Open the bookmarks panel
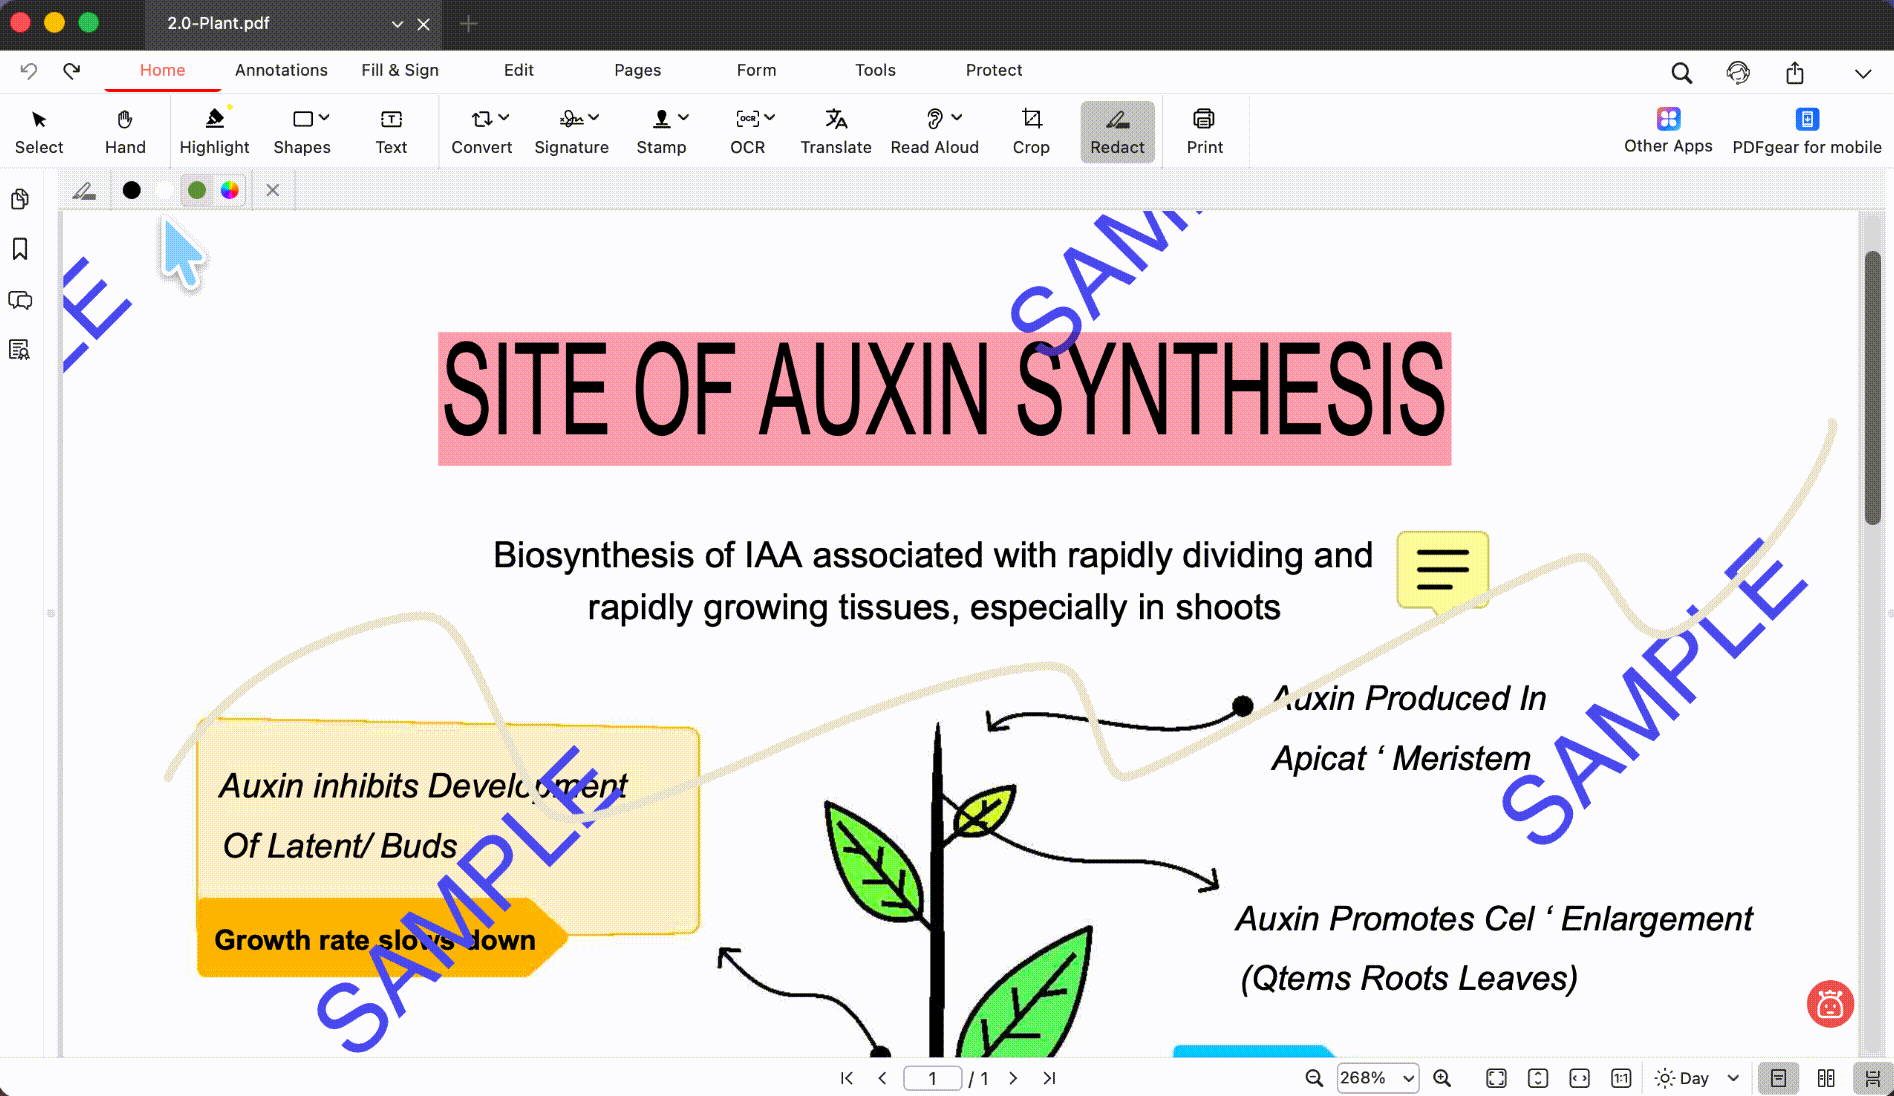Image resolution: width=1894 pixels, height=1096 pixels. [x=20, y=249]
